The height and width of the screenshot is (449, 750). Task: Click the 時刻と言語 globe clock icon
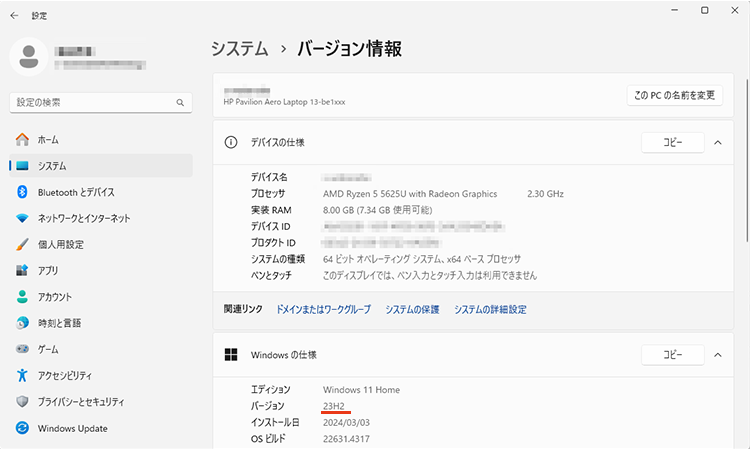point(22,323)
